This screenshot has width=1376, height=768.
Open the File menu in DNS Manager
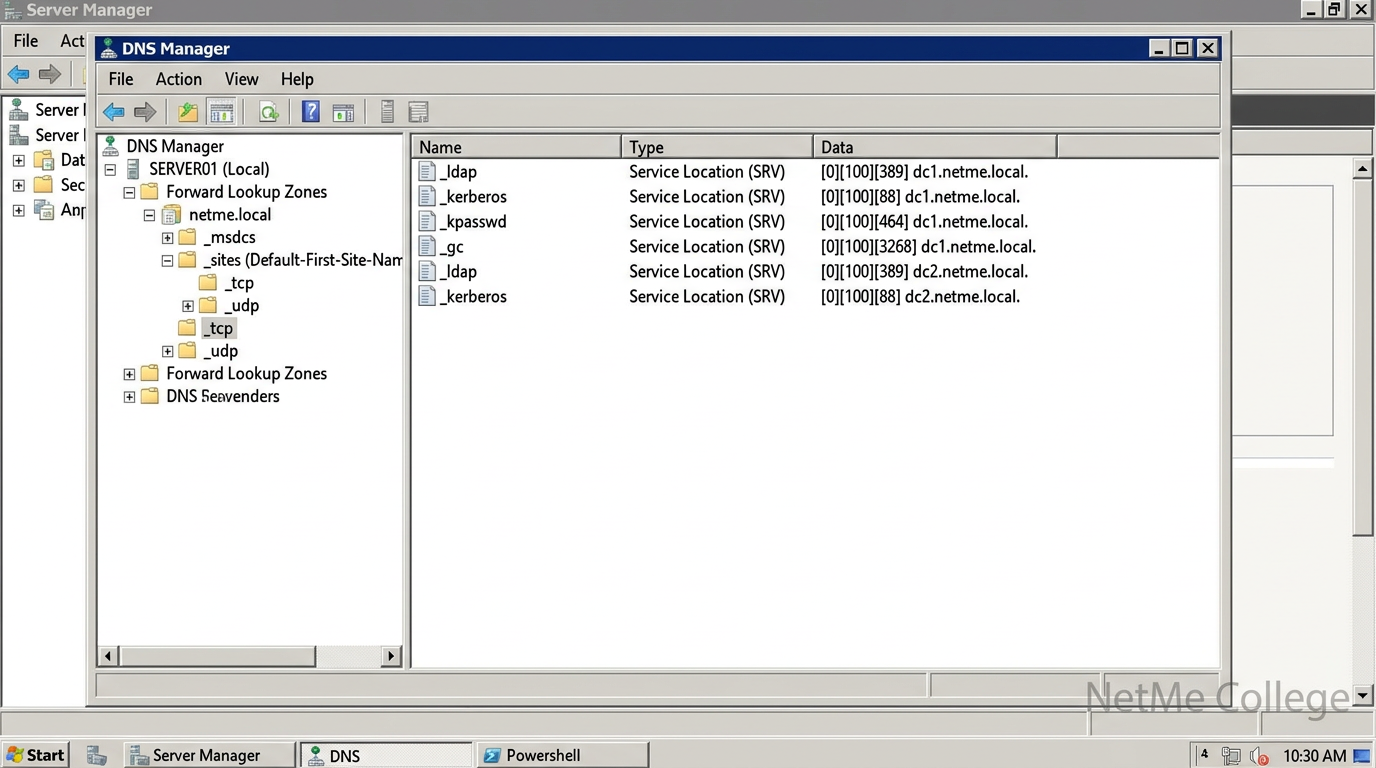(121, 79)
